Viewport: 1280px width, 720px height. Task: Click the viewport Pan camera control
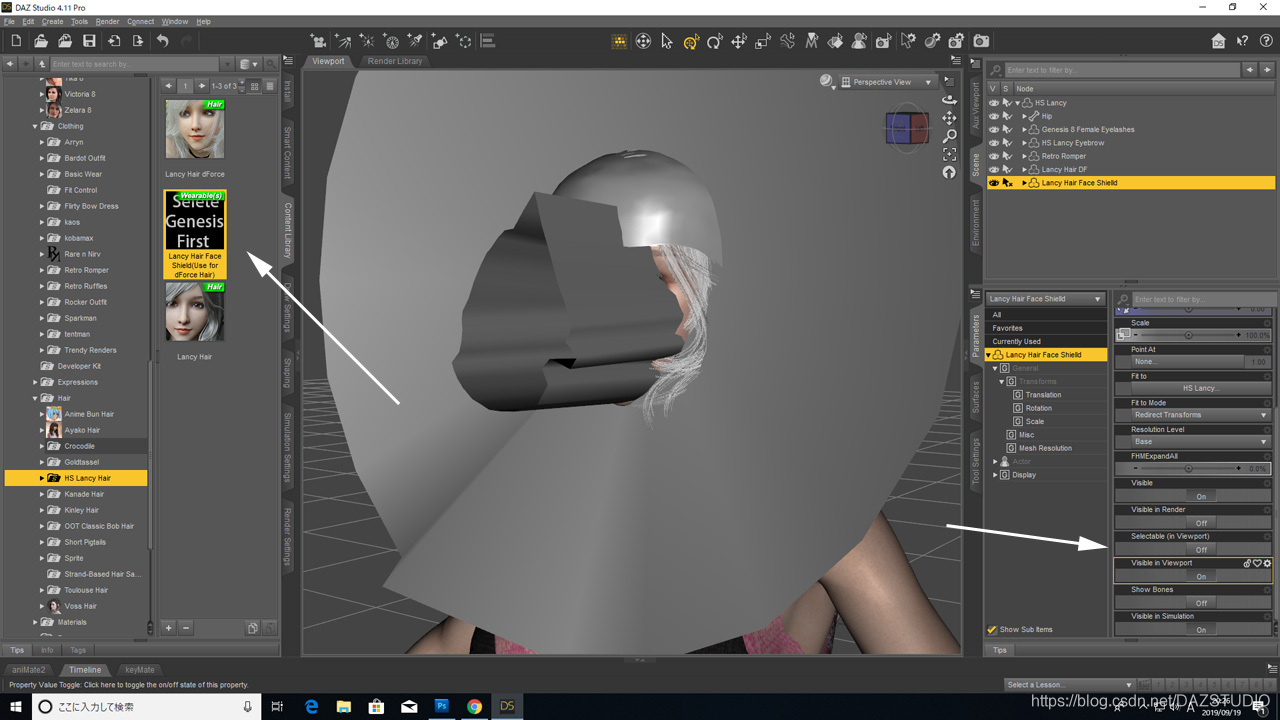click(x=949, y=118)
